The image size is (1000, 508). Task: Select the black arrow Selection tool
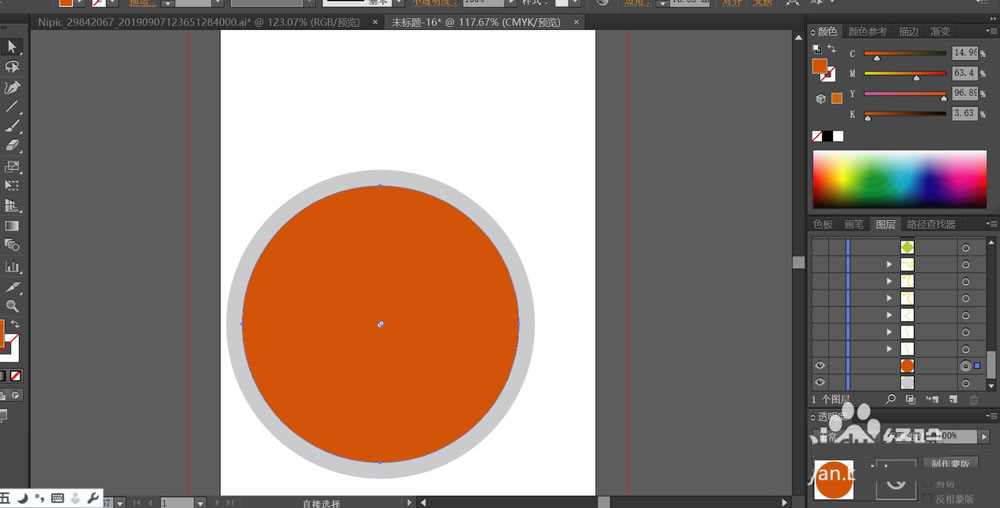pyautogui.click(x=11, y=46)
